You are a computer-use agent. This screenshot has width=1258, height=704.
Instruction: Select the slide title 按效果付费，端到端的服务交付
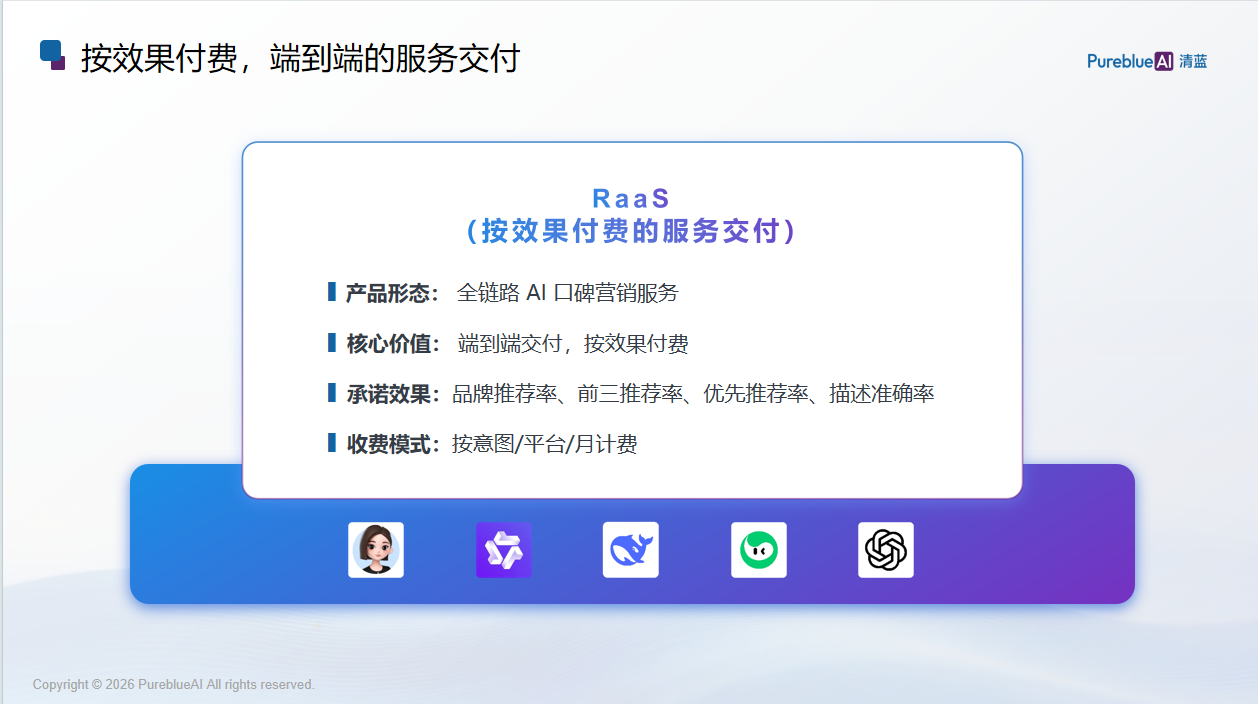pyautogui.click(x=300, y=58)
